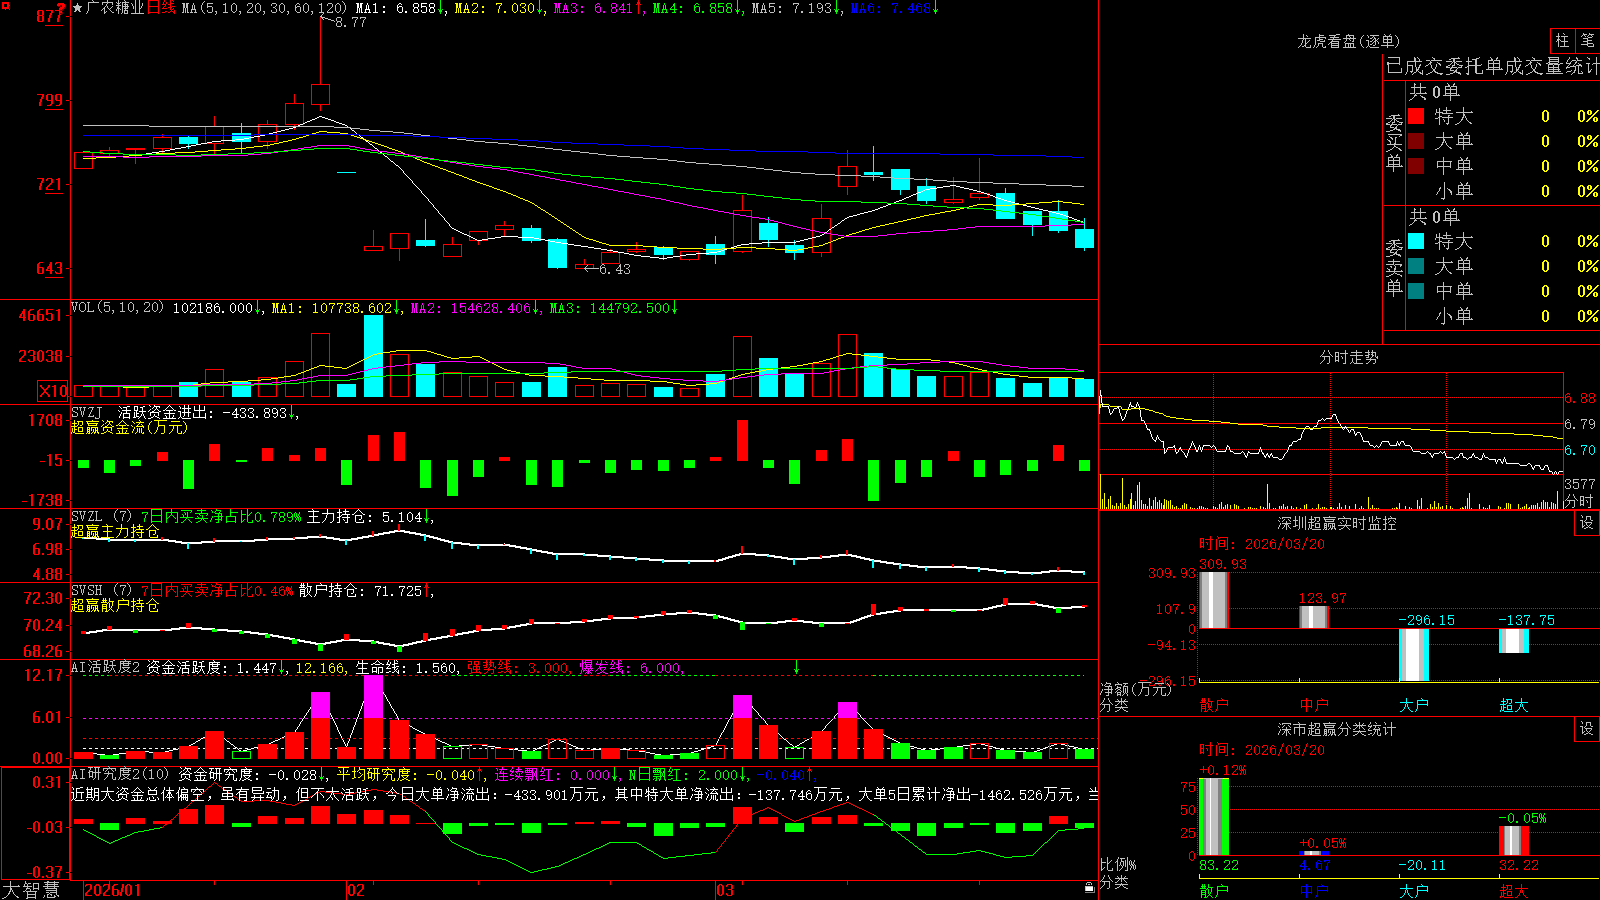Open 设 settings for 深圳超赢实时监控
This screenshot has height=900, width=1600.
1587,523
